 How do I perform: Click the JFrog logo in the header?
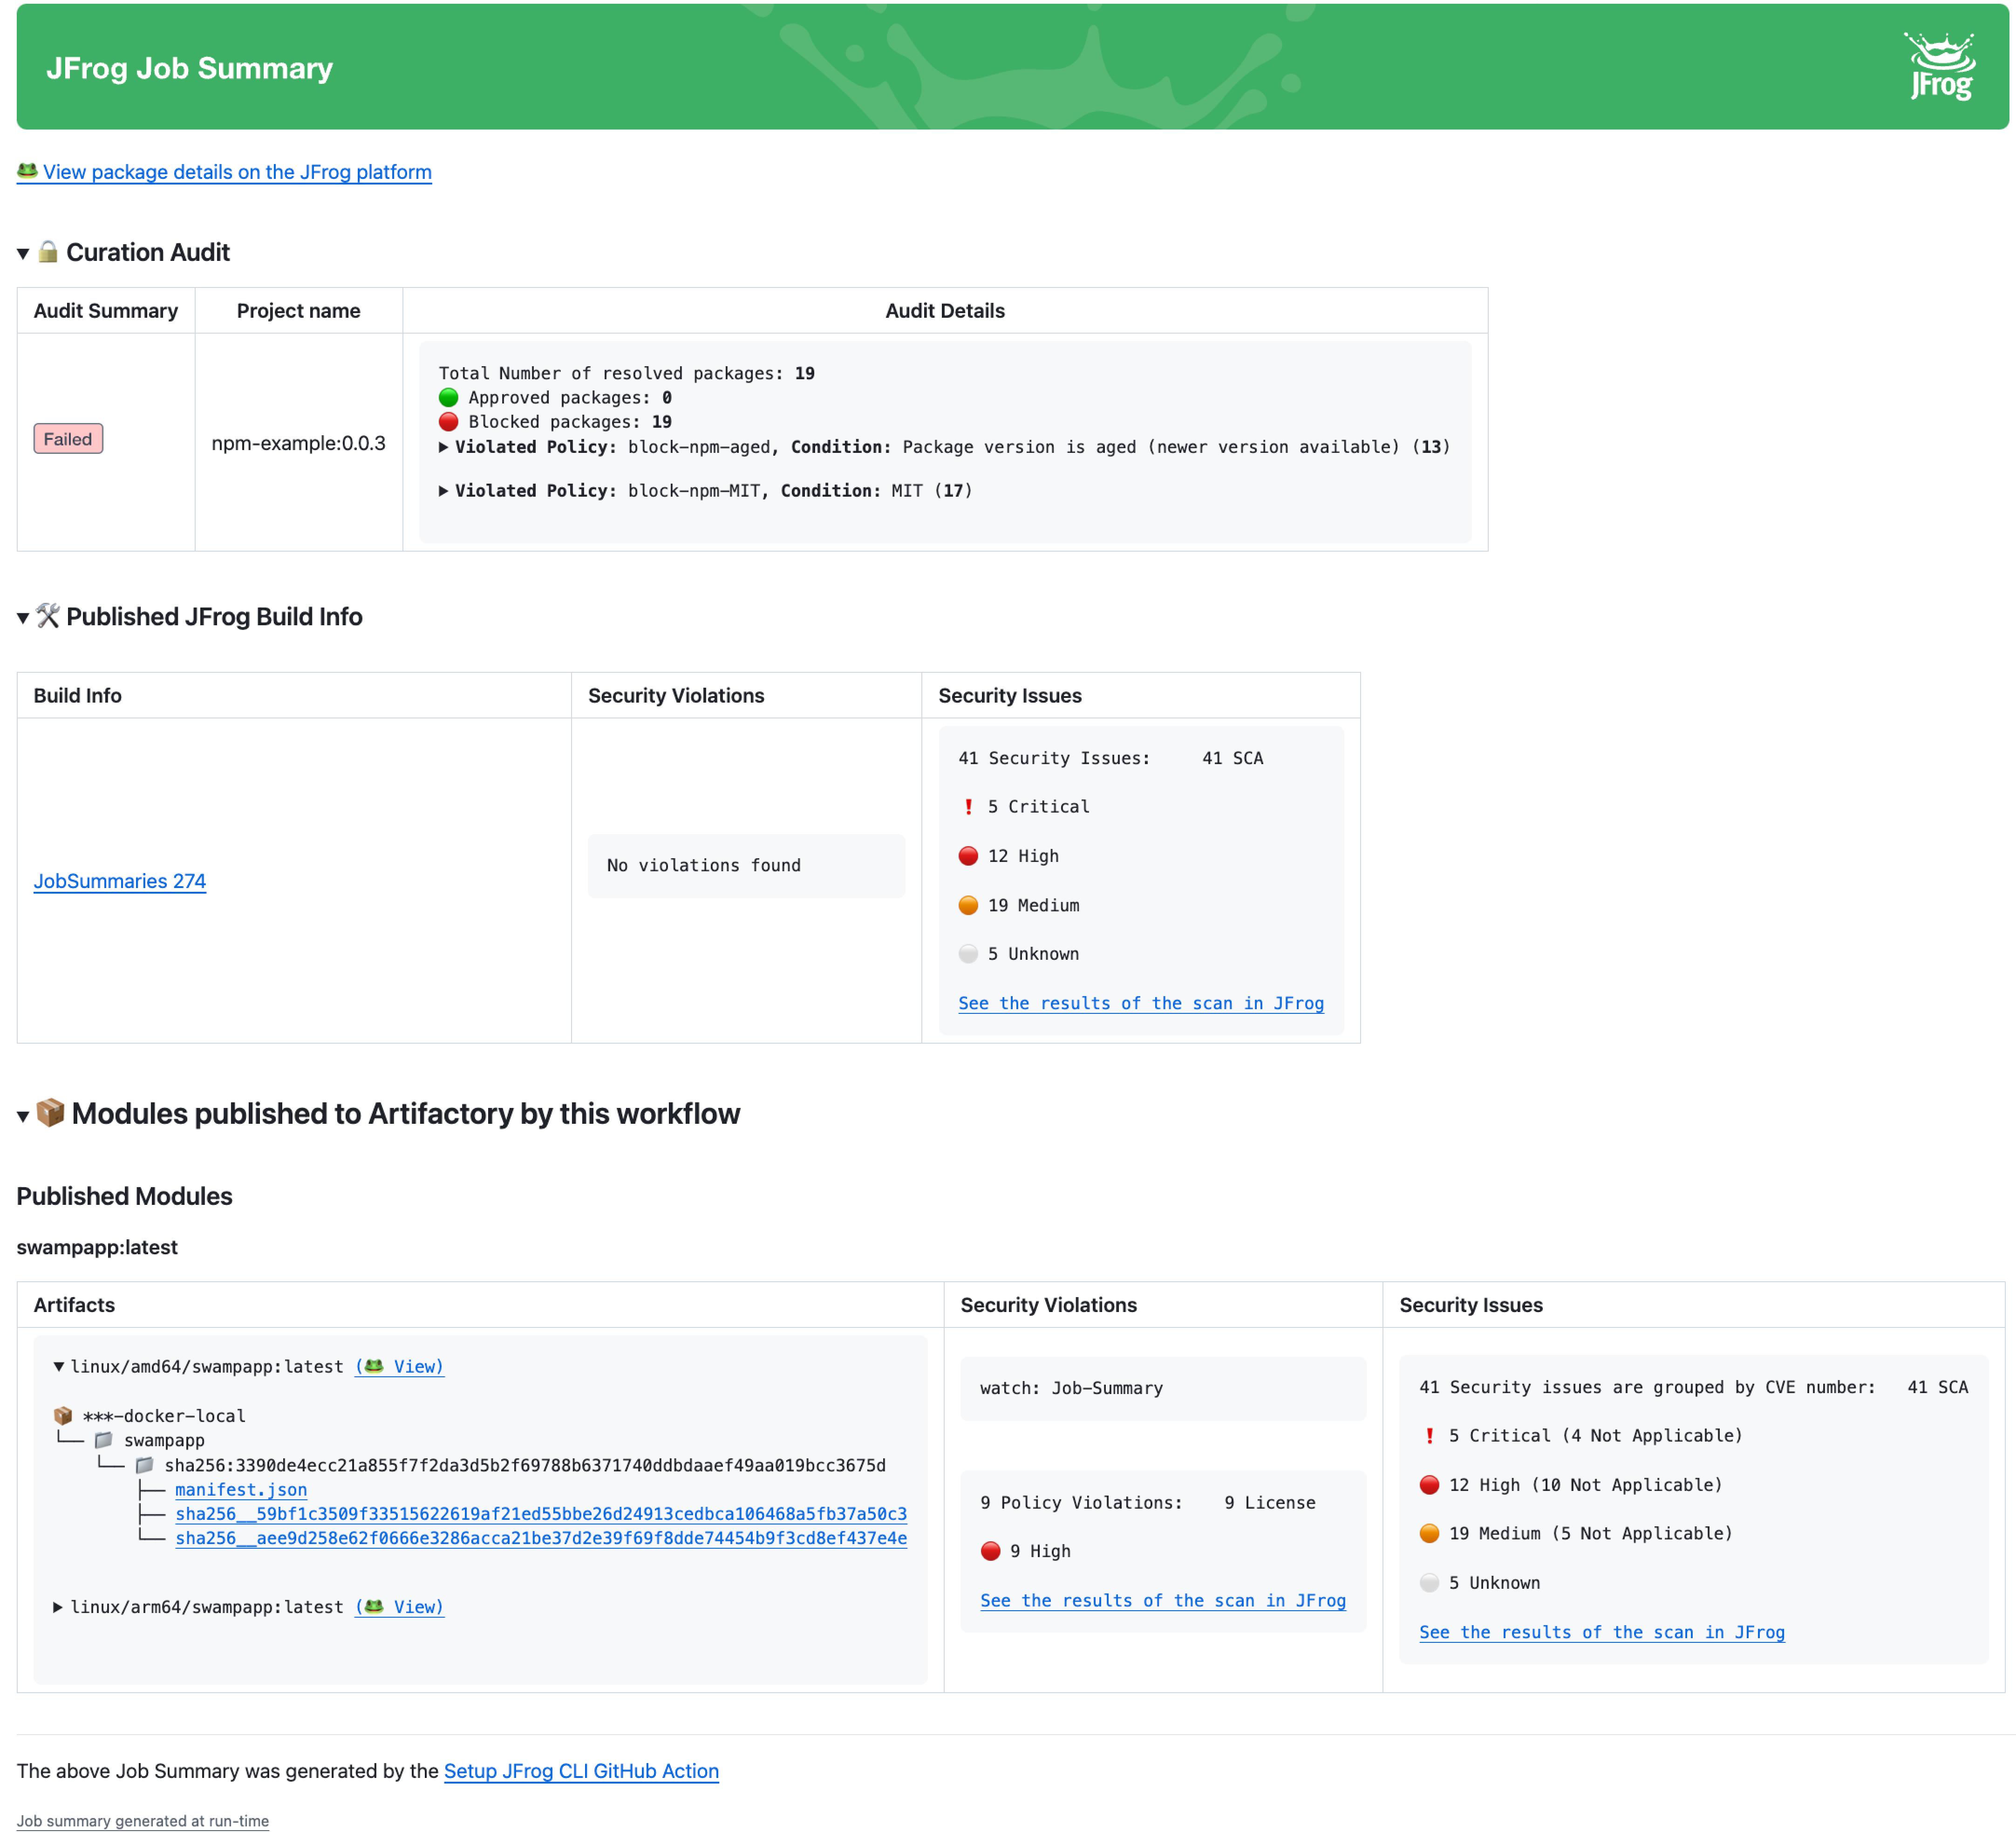point(1941,66)
